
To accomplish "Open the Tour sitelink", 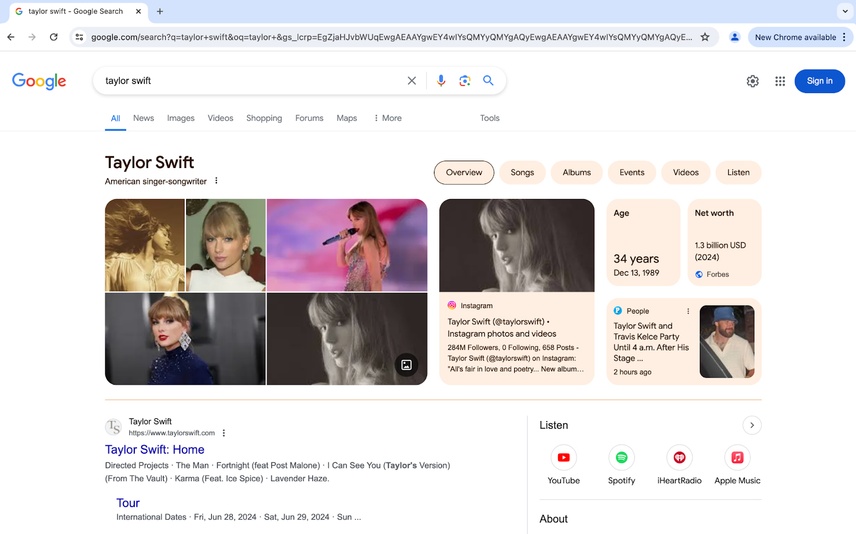I will tap(128, 503).
